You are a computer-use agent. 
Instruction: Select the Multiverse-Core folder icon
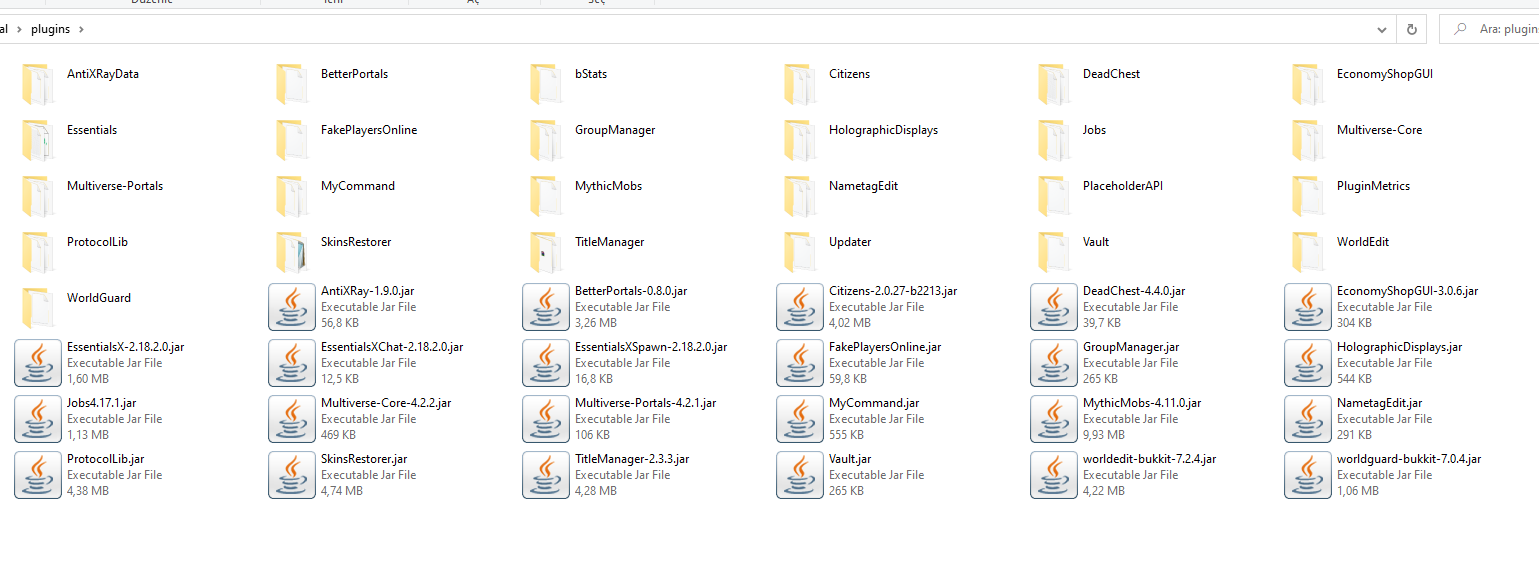1306,140
